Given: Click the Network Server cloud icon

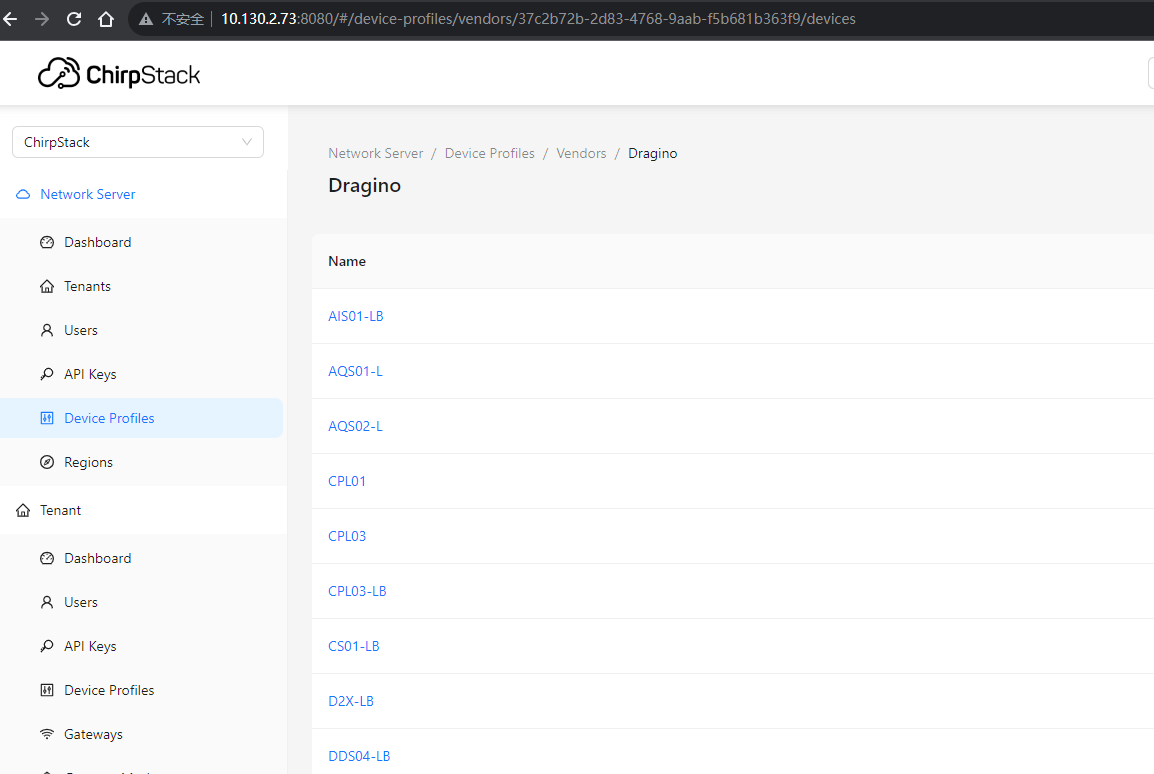Looking at the screenshot, I should tap(23, 194).
